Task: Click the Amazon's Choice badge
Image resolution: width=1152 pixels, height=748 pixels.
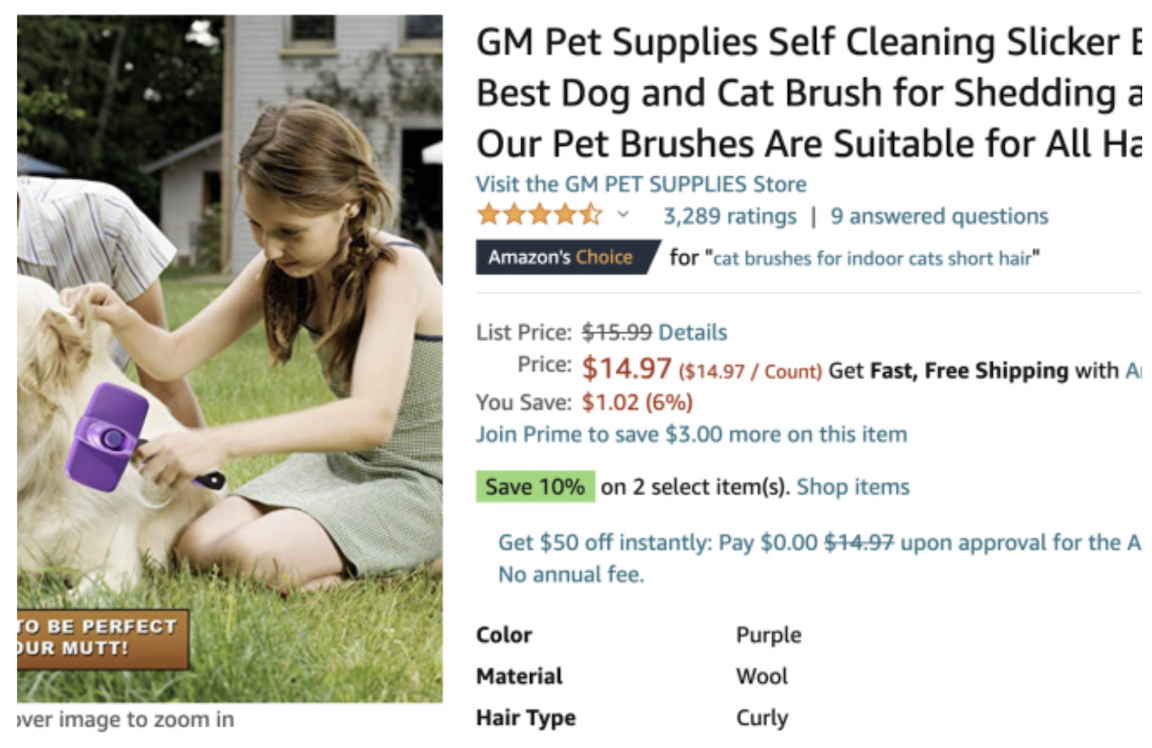Action: 567,257
